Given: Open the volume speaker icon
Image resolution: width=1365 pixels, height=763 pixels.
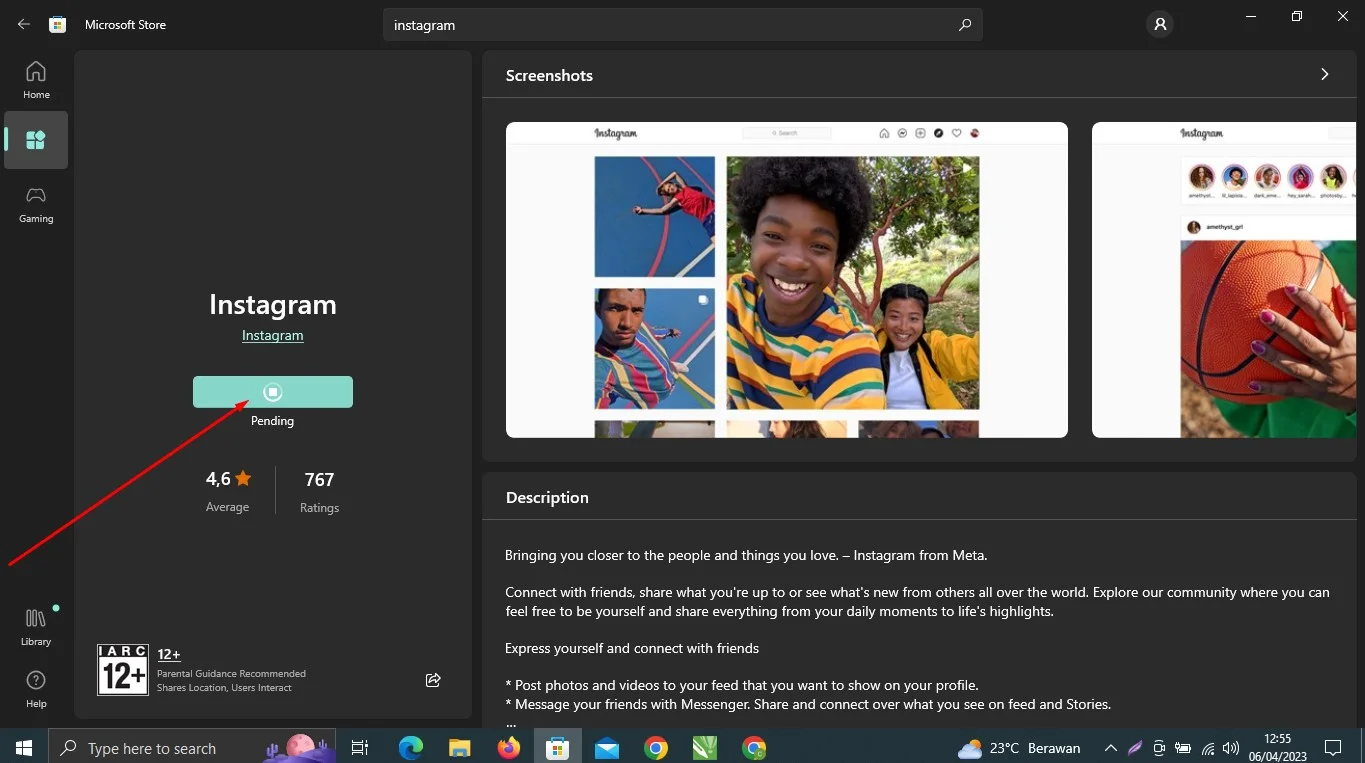Looking at the screenshot, I should click(x=1232, y=748).
